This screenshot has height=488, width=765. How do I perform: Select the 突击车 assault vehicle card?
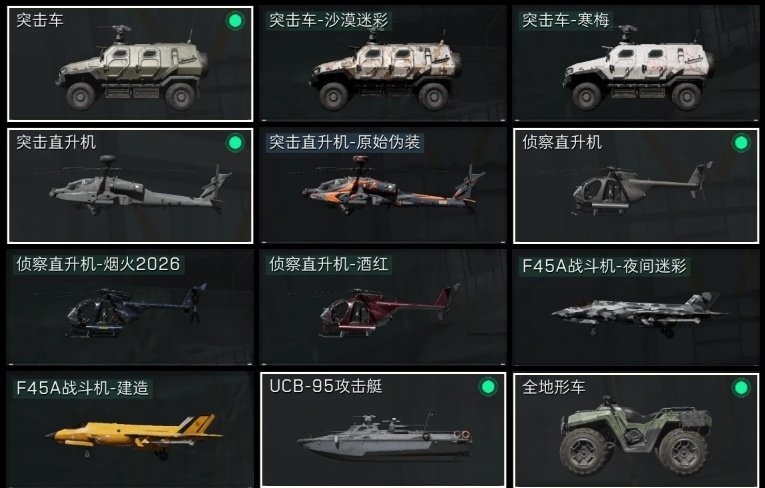point(130,64)
